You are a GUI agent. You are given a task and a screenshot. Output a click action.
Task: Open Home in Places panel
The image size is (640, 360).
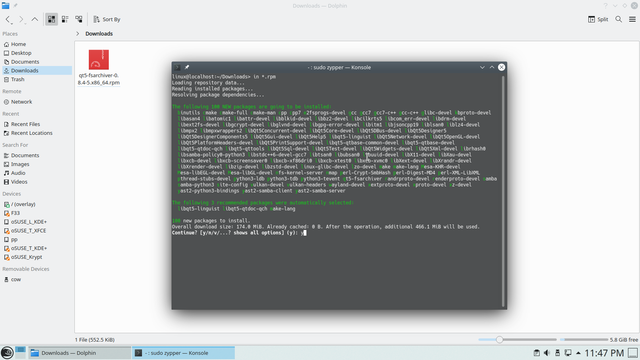click(x=18, y=44)
